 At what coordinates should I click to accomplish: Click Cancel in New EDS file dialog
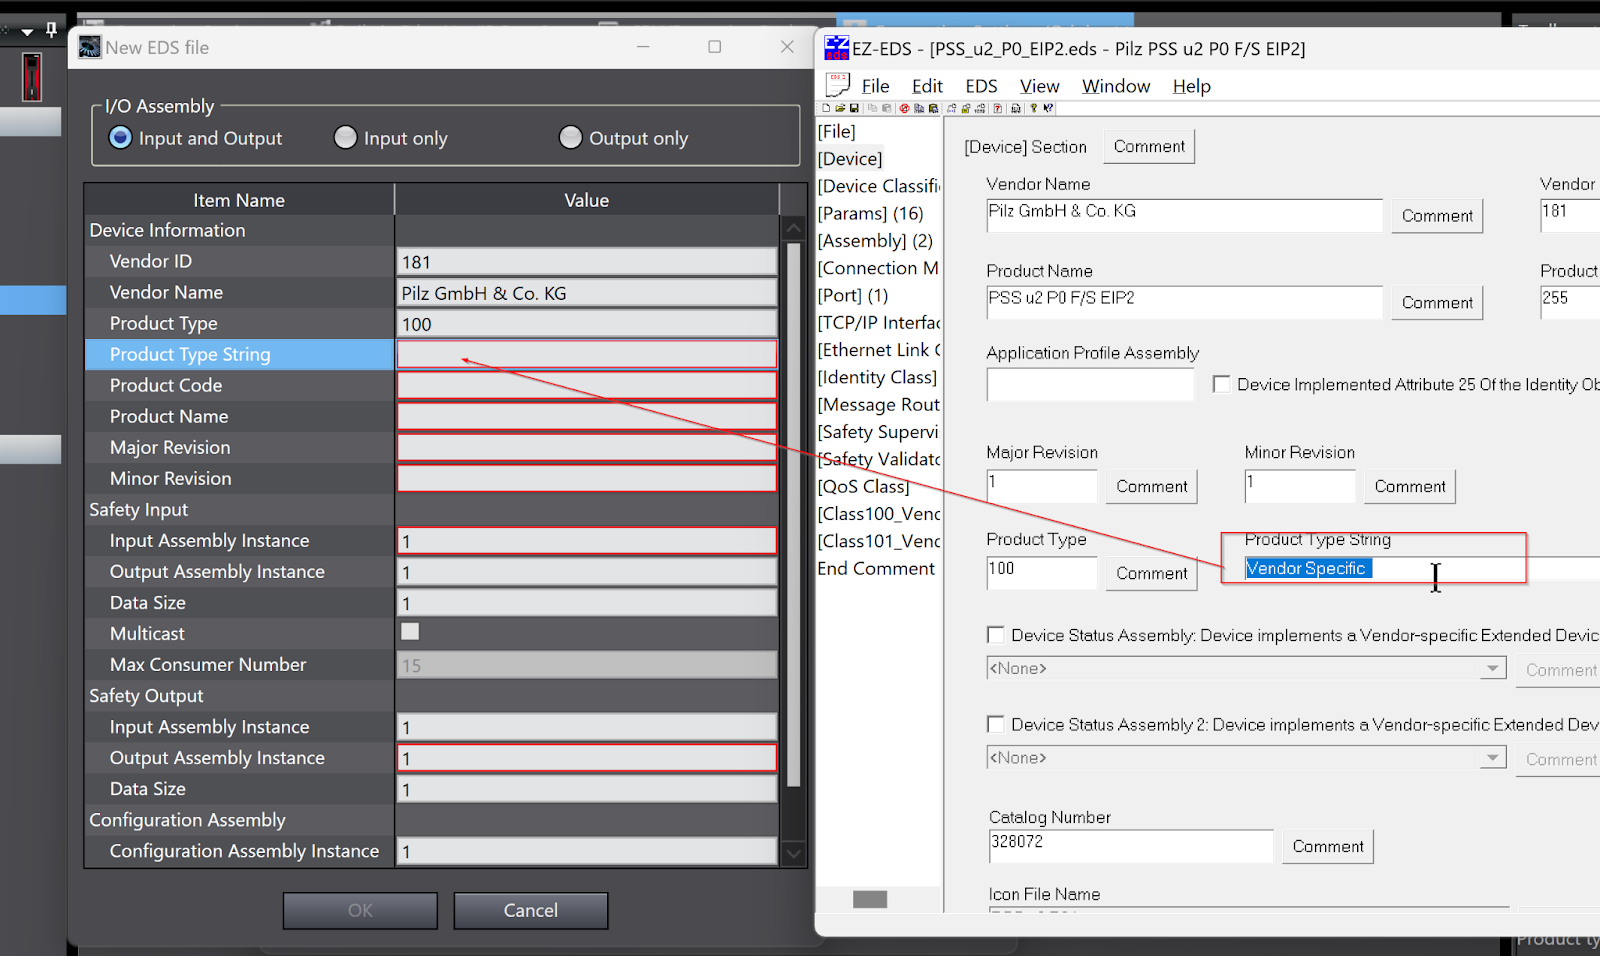(x=530, y=910)
